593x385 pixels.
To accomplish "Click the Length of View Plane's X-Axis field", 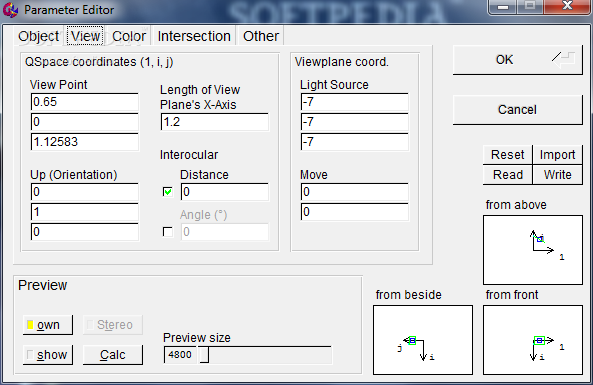I will 215,122.
